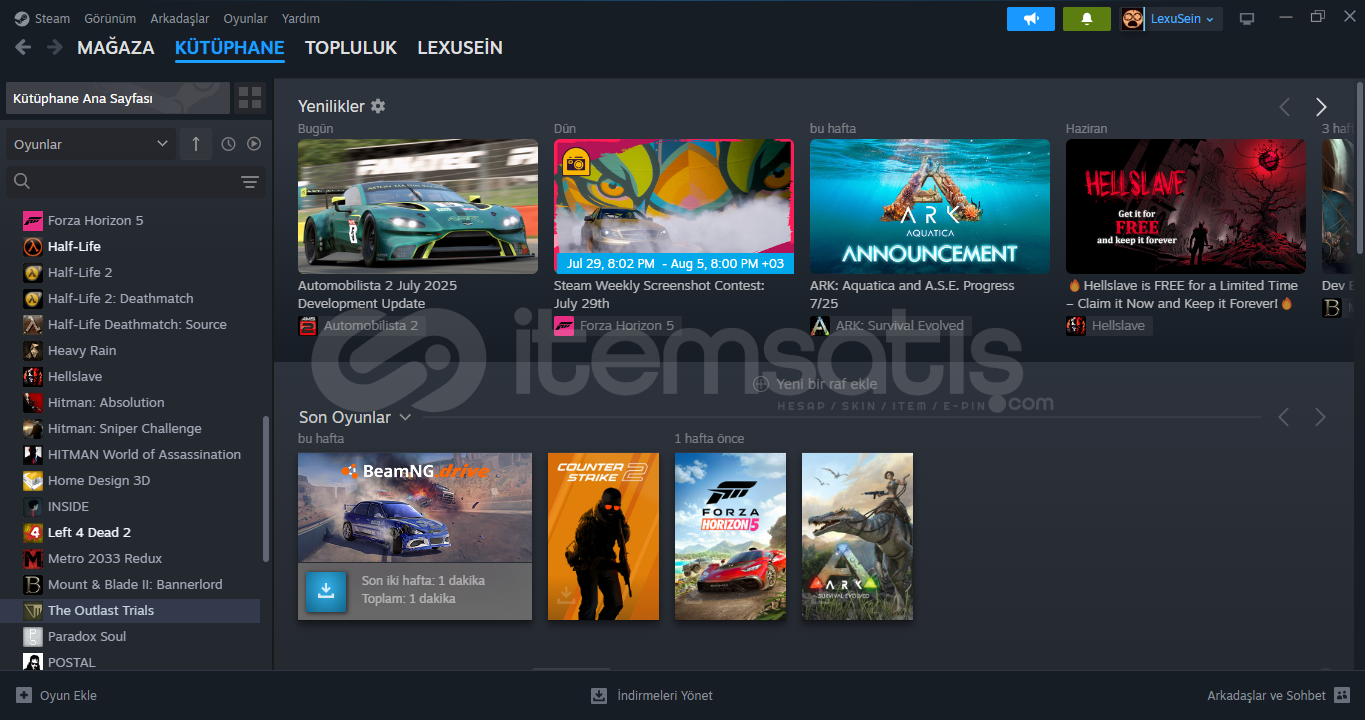Open the Arkadaşlar ve Sohbet panel
The width and height of the screenshot is (1365, 720).
point(1278,695)
